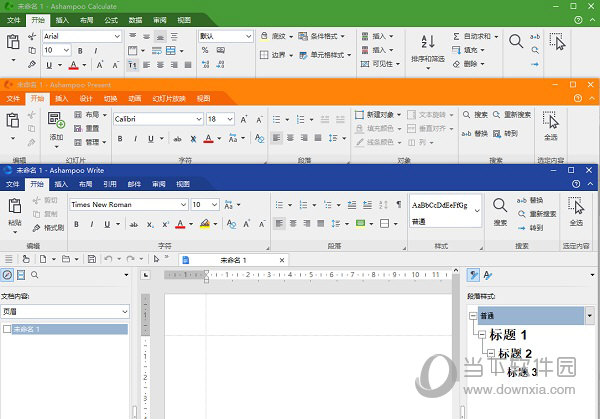
Task: Open number format dropdown in Calculate
Action: 248,36
